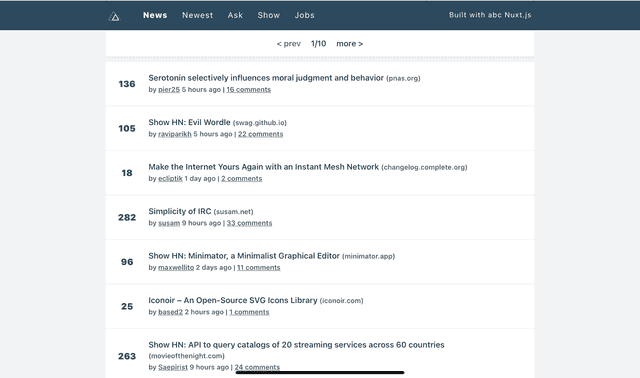Screen dimensions: 640x378
Task: Select the News tab
Action: (155, 15)
